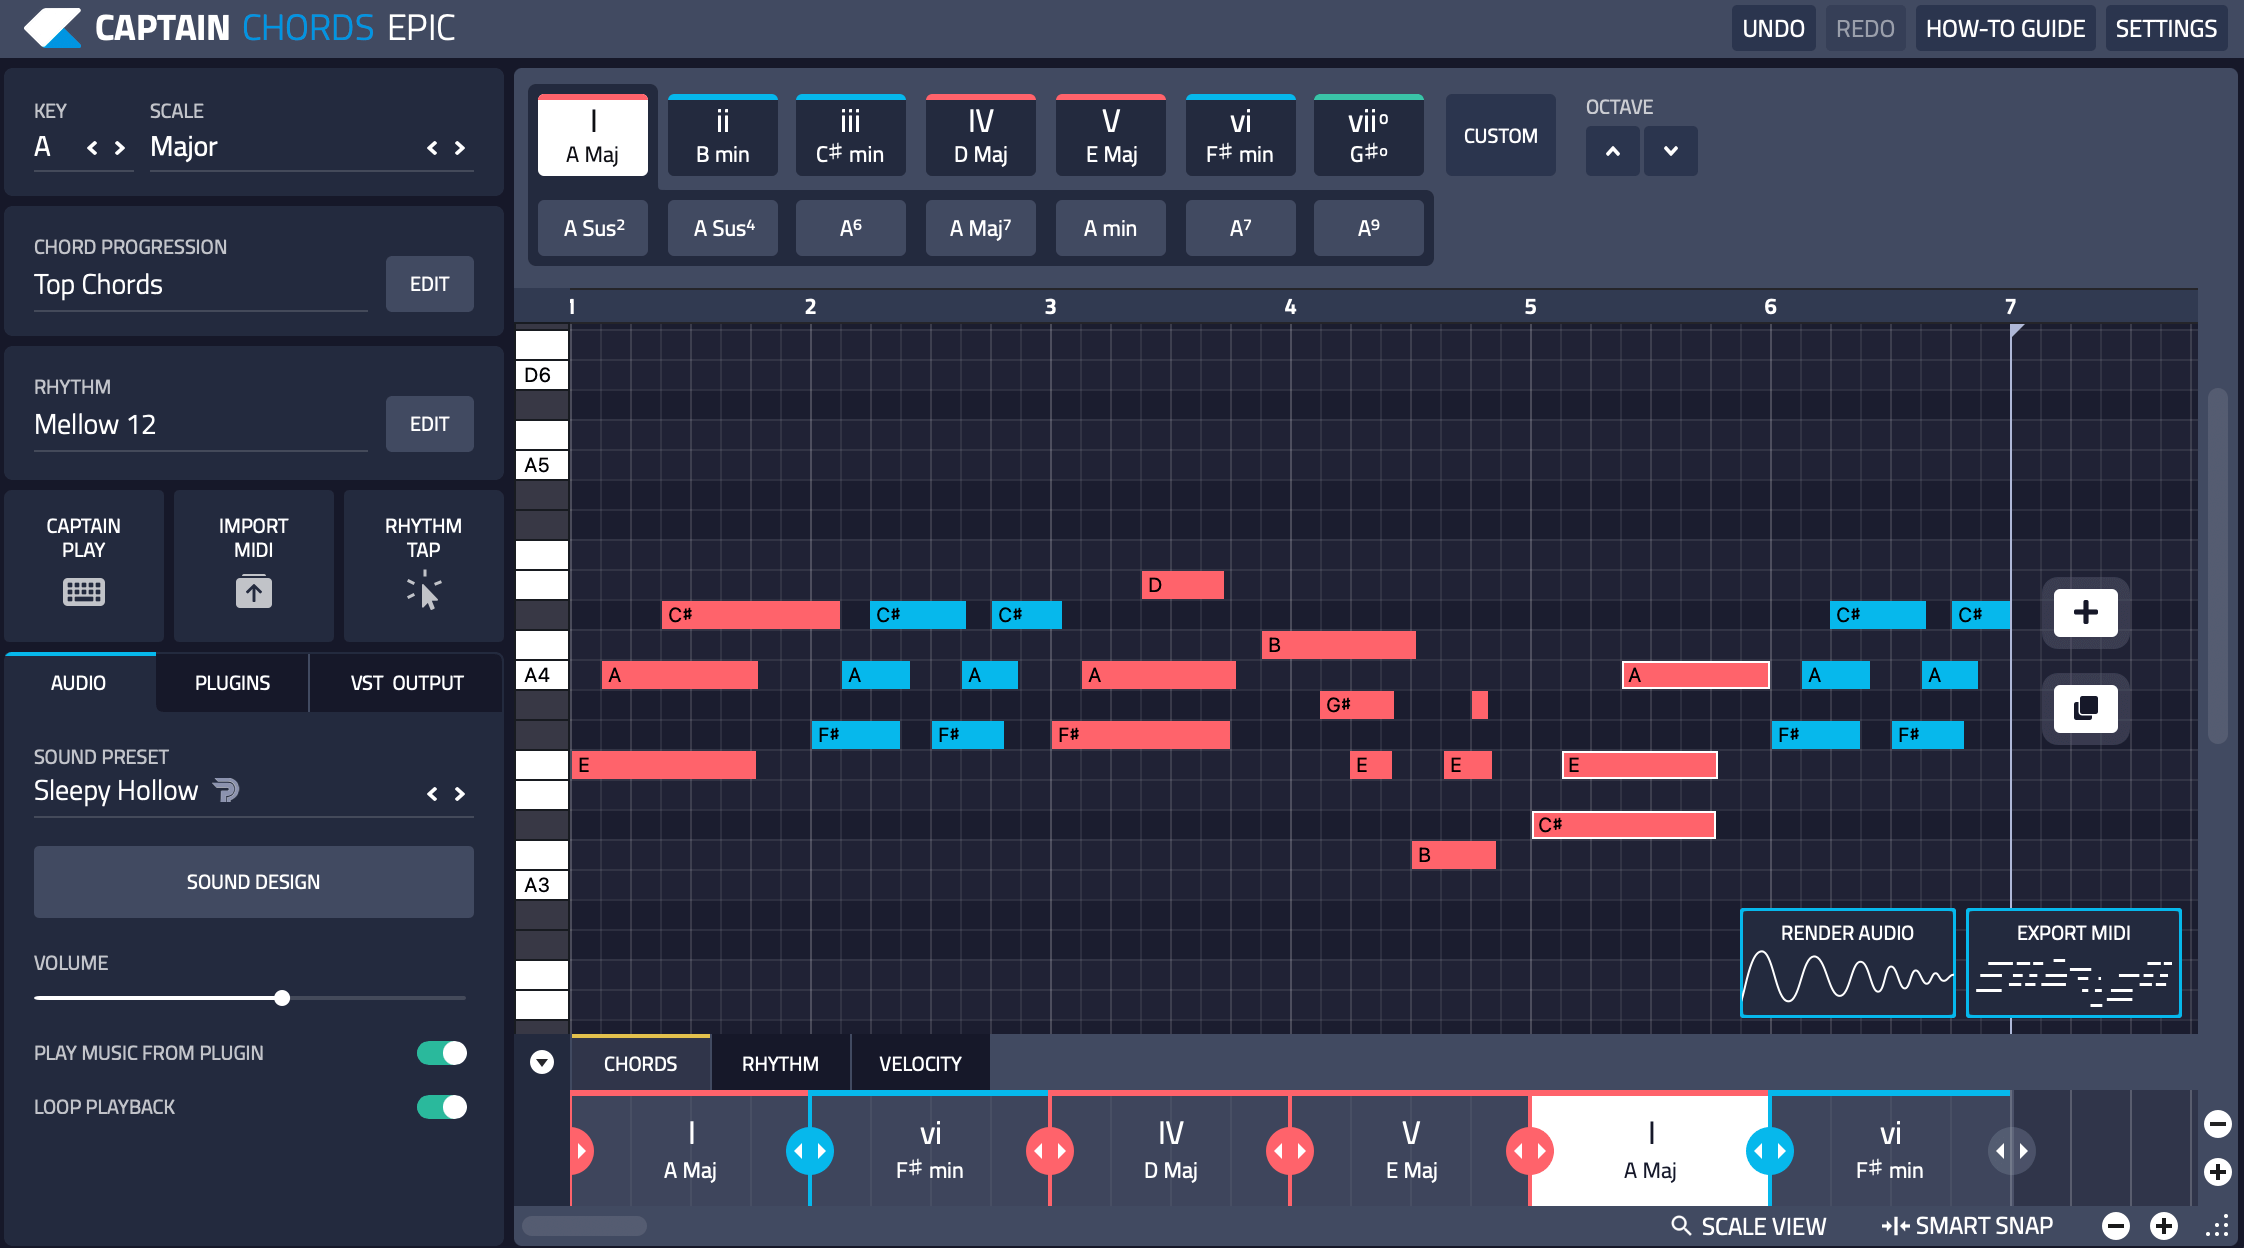The height and width of the screenshot is (1248, 2244).
Task: Click Export MIDI button
Action: [2073, 962]
